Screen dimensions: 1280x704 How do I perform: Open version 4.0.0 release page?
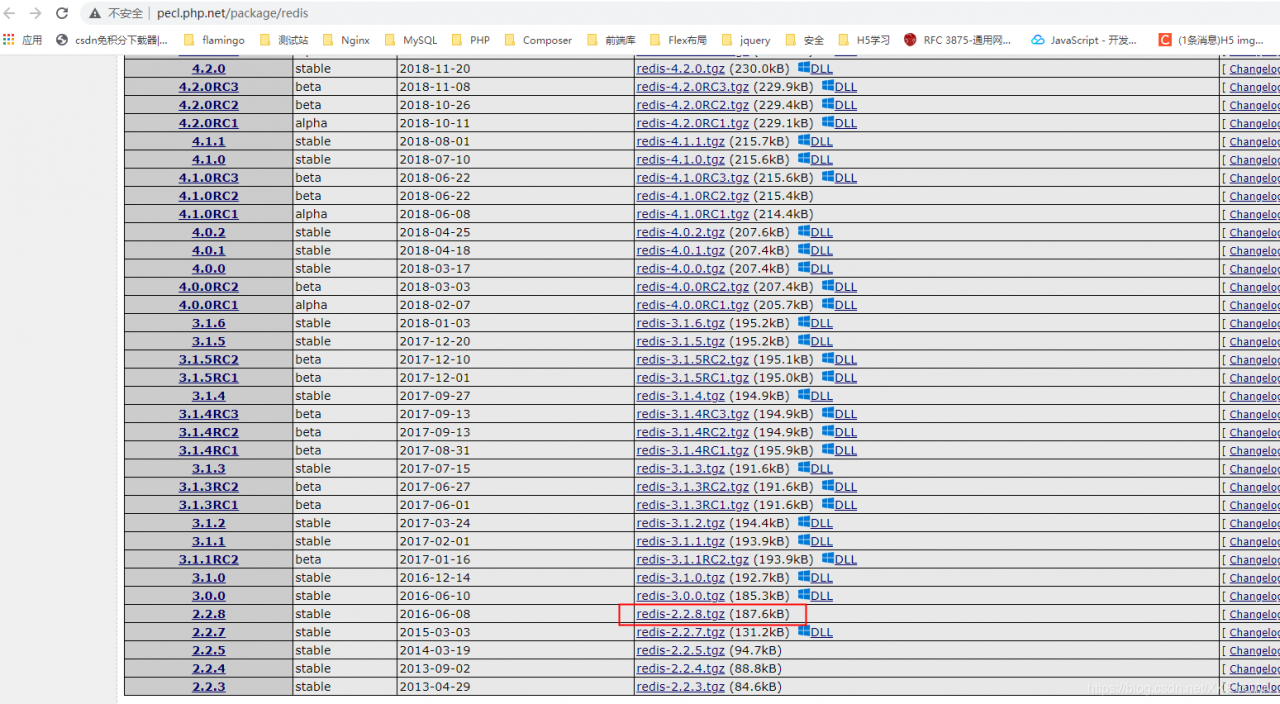pos(209,269)
